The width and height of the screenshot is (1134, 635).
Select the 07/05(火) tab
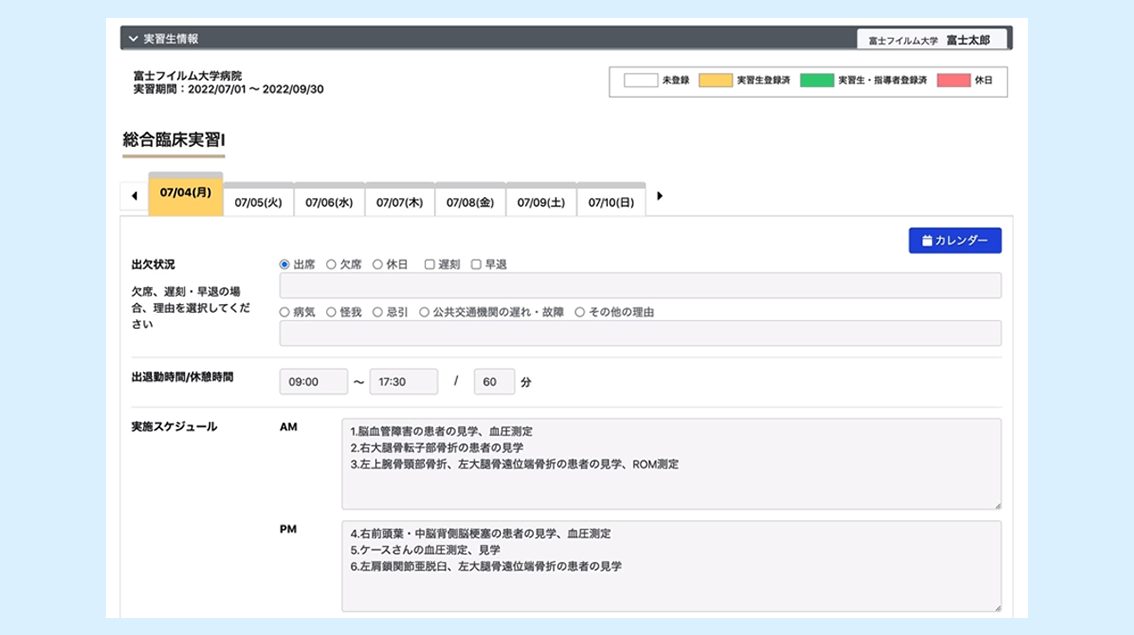click(258, 202)
